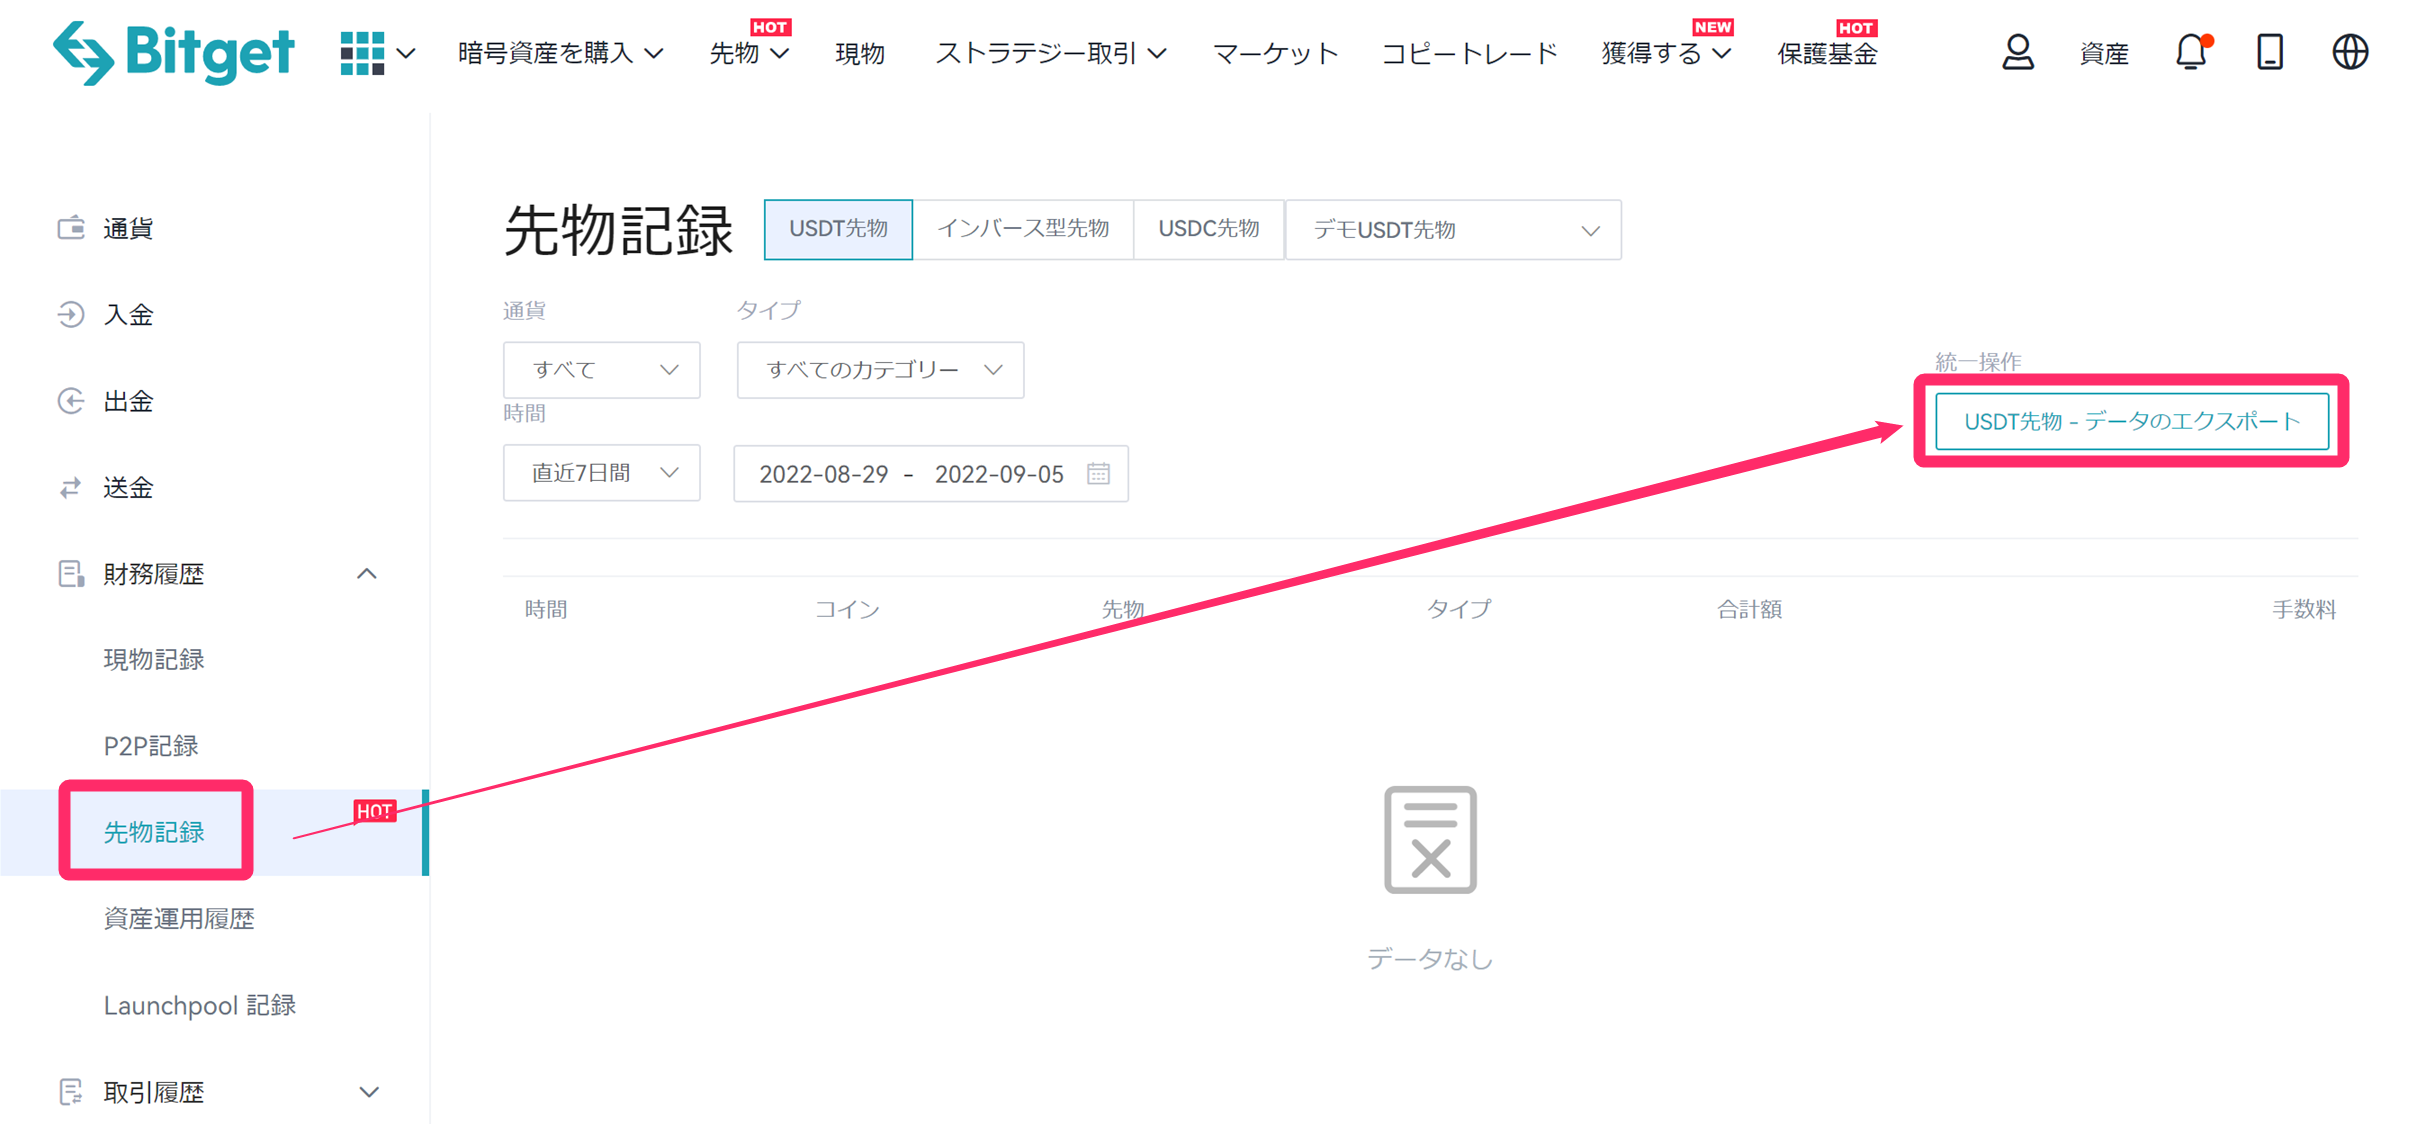Open the 直近7日間 time dropdown

pos(601,473)
